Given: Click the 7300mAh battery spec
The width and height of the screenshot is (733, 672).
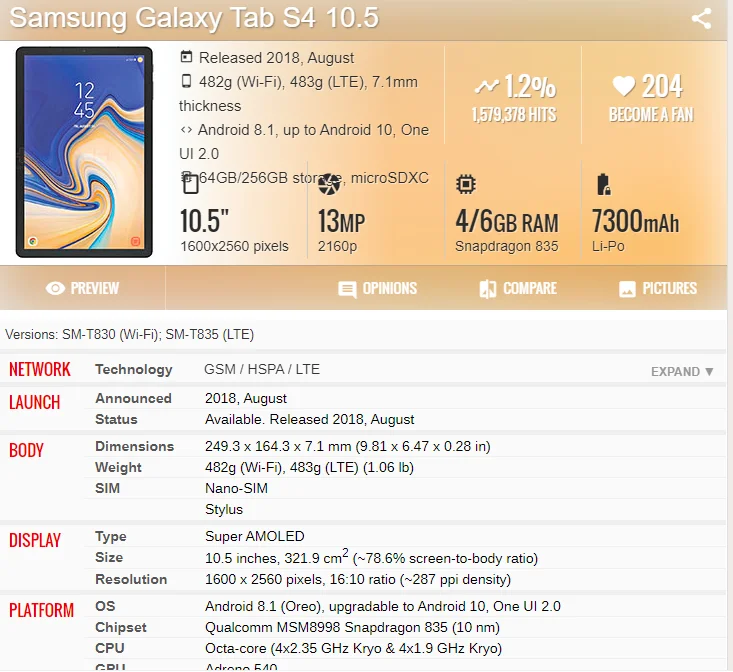Looking at the screenshot, I should (635, 221).
